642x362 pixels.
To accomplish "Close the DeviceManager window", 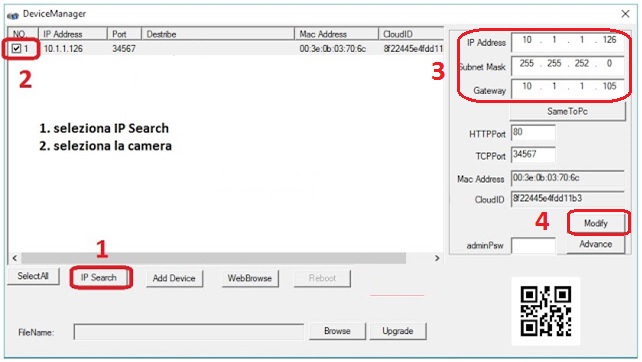I will click(625, 14).
